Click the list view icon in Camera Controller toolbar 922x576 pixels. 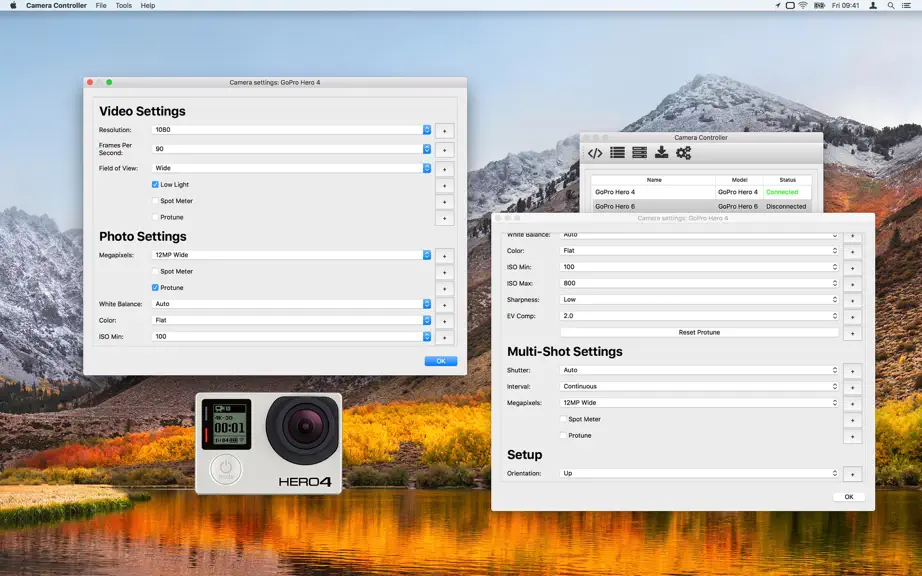[617, 153]
